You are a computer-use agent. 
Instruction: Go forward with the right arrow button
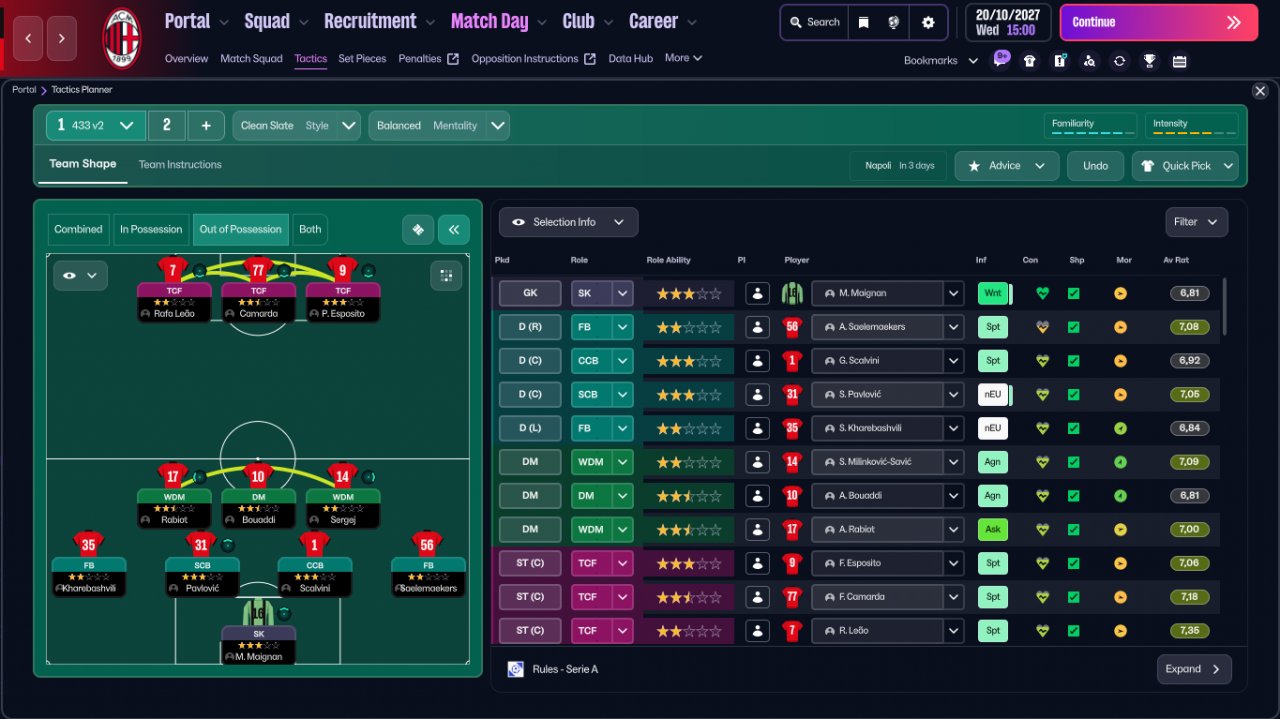[x=61, y=38]
